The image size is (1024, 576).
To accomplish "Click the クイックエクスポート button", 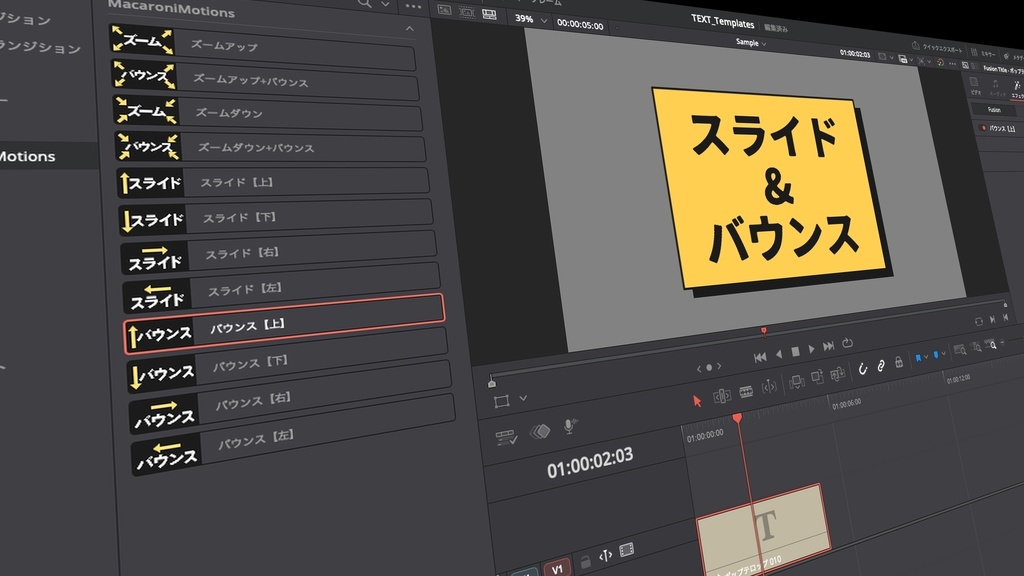I will pos(940,47).
